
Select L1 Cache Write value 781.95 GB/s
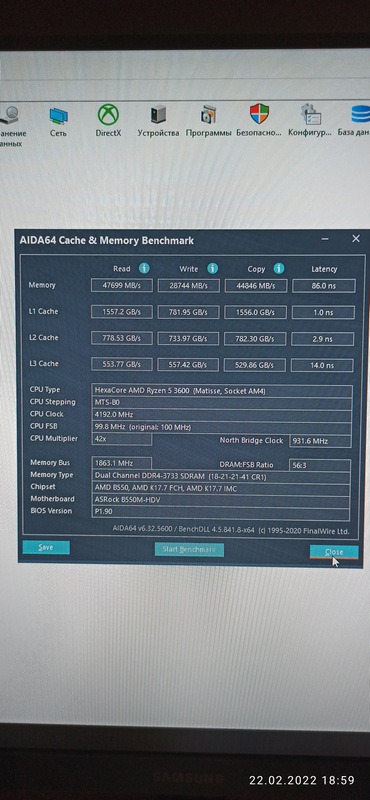pos(188,312)
